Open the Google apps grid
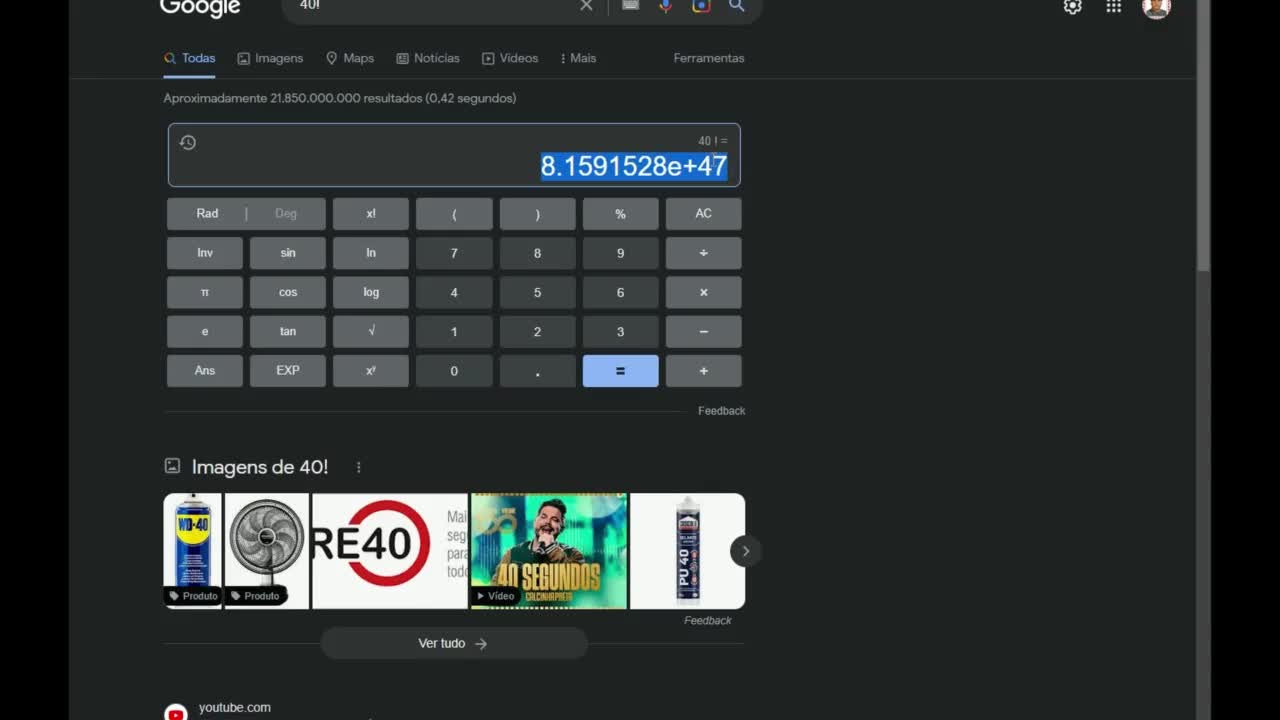The height and width of the screenshot is (720, 1280). coord(1113,7)
